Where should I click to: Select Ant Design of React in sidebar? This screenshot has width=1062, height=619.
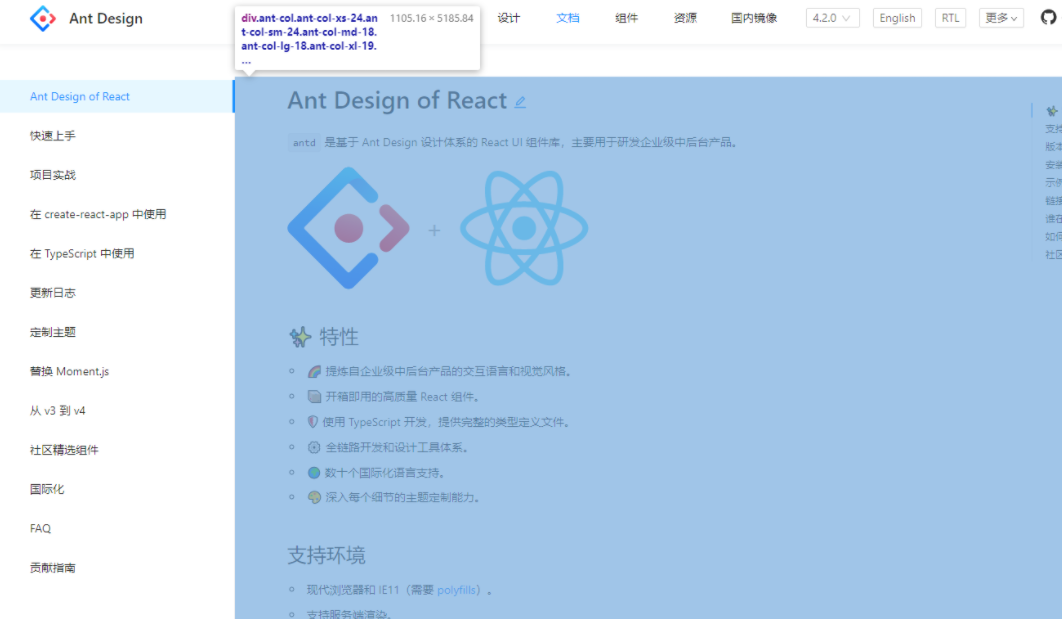pos(117,96)
